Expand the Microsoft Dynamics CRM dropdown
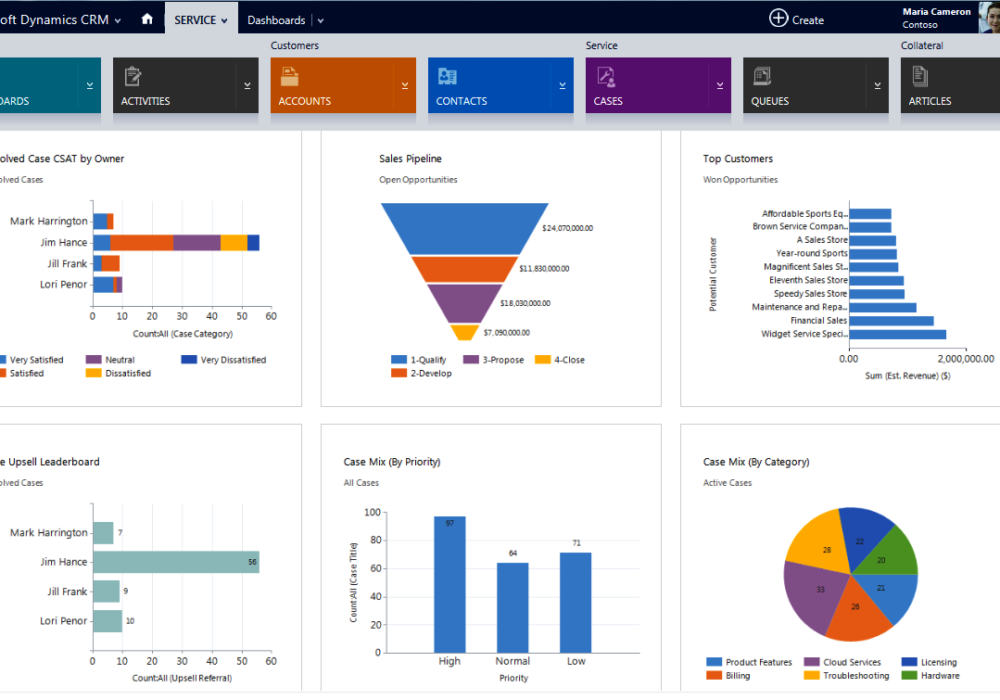This screenshot has width=1000, height=700. pos(118,20)
